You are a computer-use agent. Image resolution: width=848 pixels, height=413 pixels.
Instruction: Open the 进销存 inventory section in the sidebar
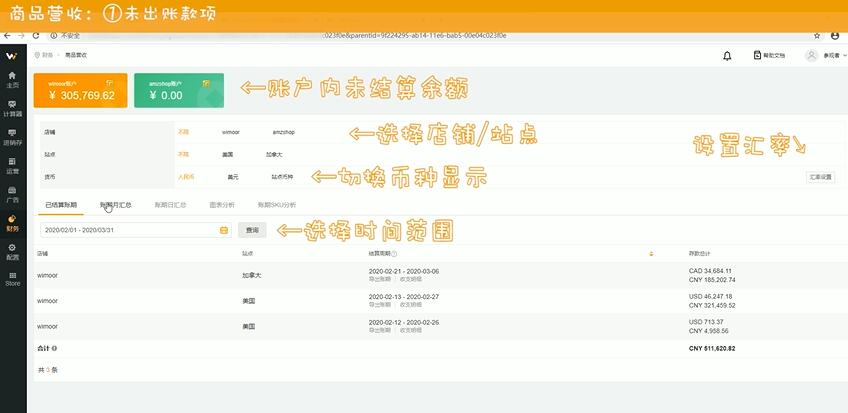12,137
